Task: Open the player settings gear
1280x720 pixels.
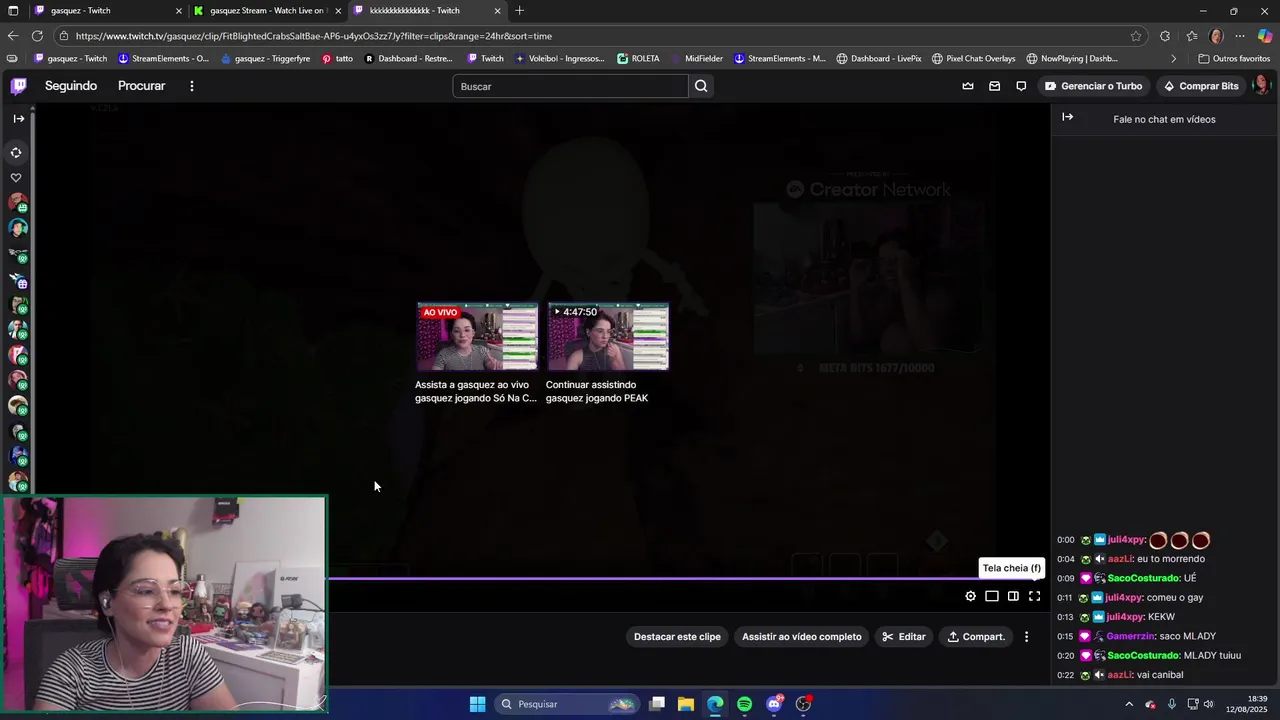Action: tap(970, 596)
